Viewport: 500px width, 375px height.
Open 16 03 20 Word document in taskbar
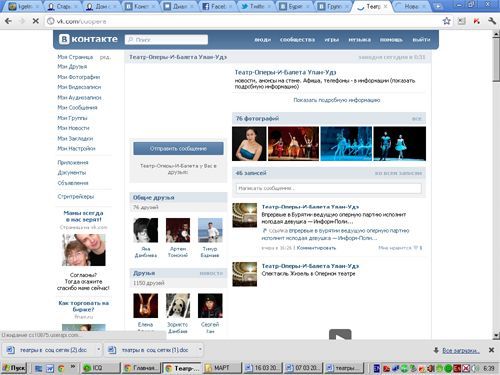(x=262, y=368)
